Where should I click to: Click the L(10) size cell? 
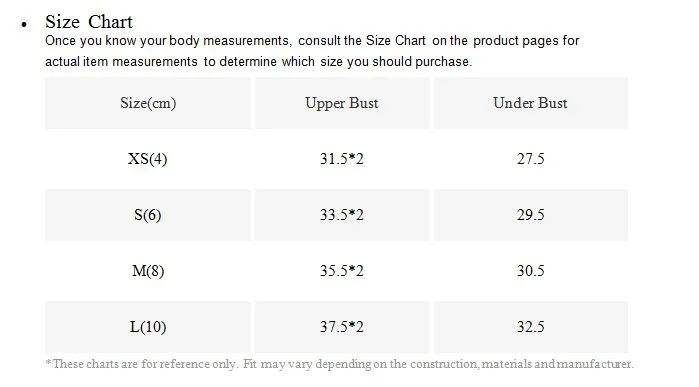coord(148,327)
